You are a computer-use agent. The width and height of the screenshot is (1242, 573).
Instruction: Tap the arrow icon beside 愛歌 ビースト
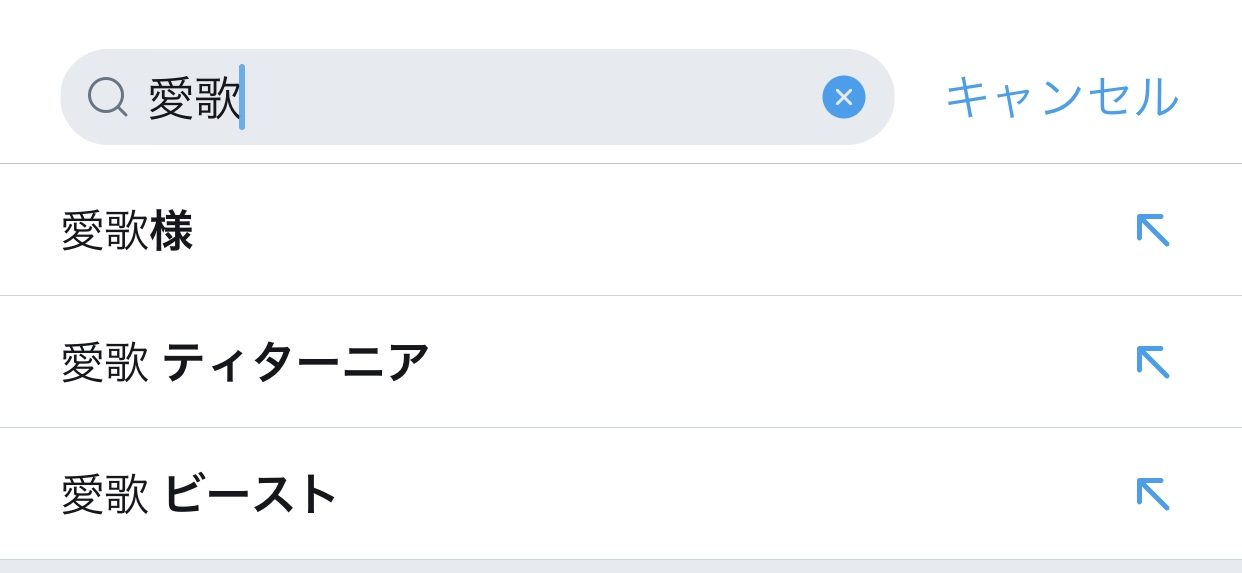pyautogui.click(x=1152, y=494)
